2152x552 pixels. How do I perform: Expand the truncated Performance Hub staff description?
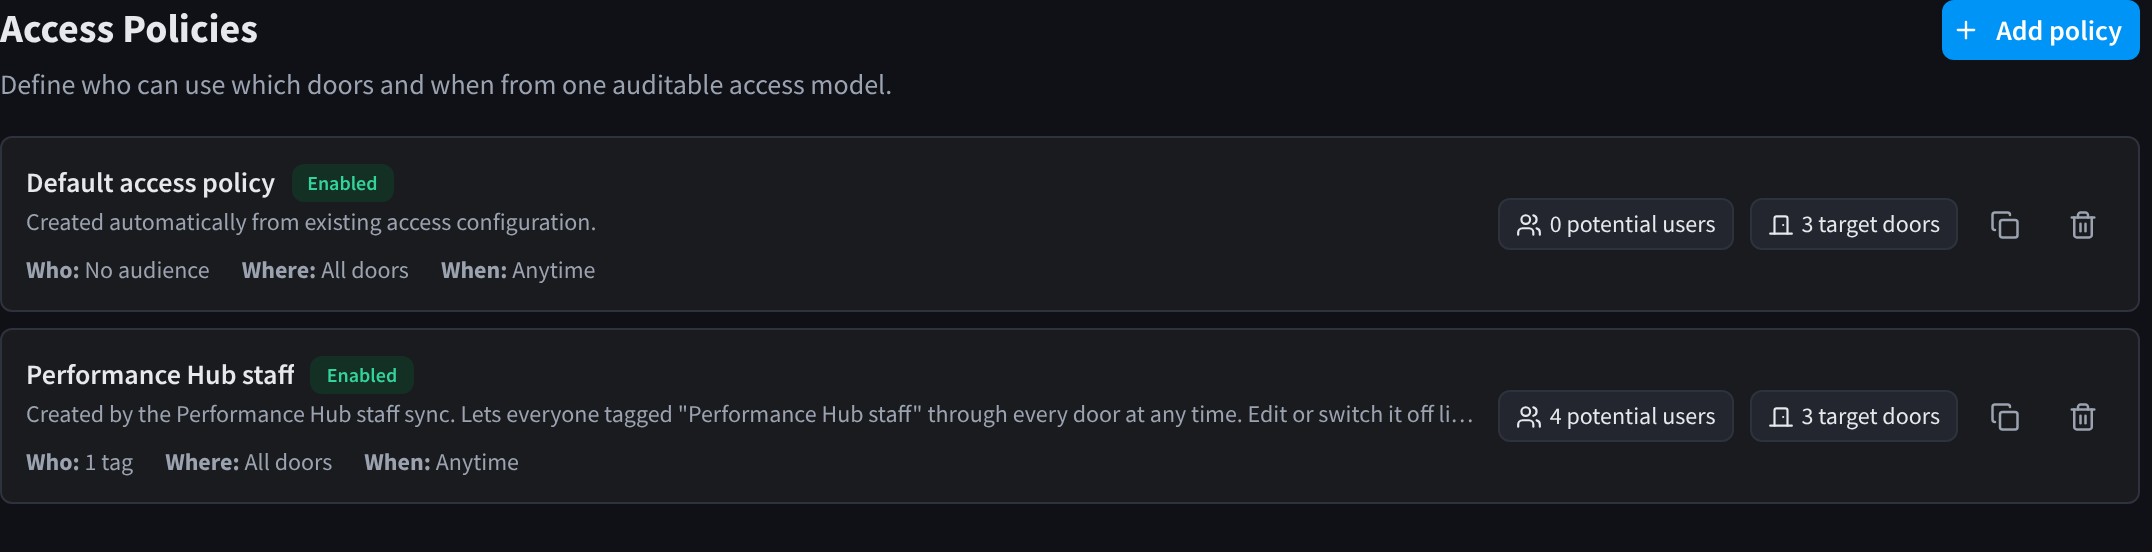point(750,415)
